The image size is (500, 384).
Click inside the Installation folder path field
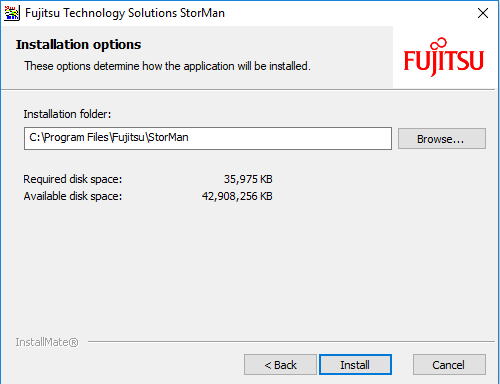(x=208, y=138)
